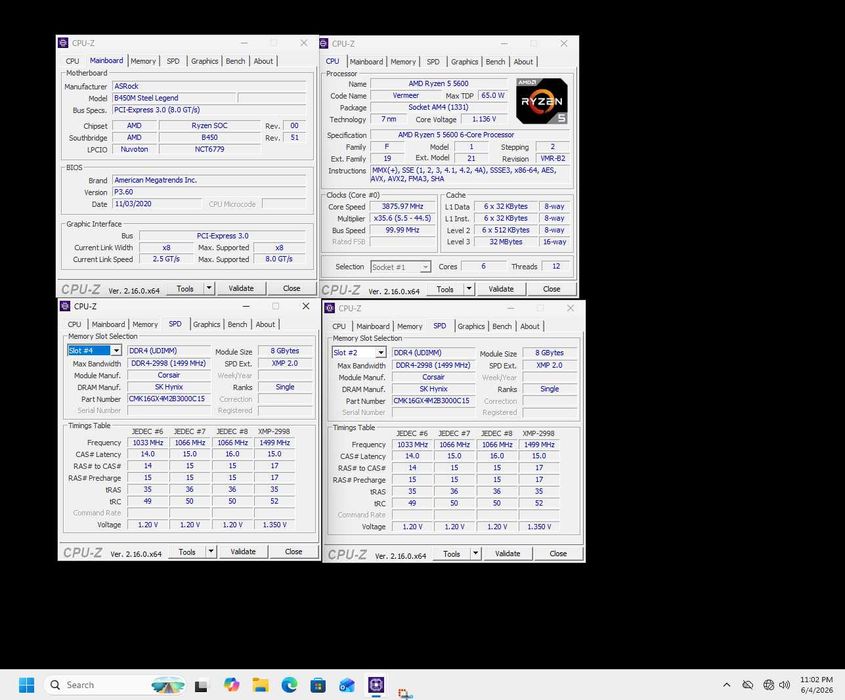Open the Slot #4 memory slot dropdown
This screenshot has height=700, width=845.
(116, 350)
